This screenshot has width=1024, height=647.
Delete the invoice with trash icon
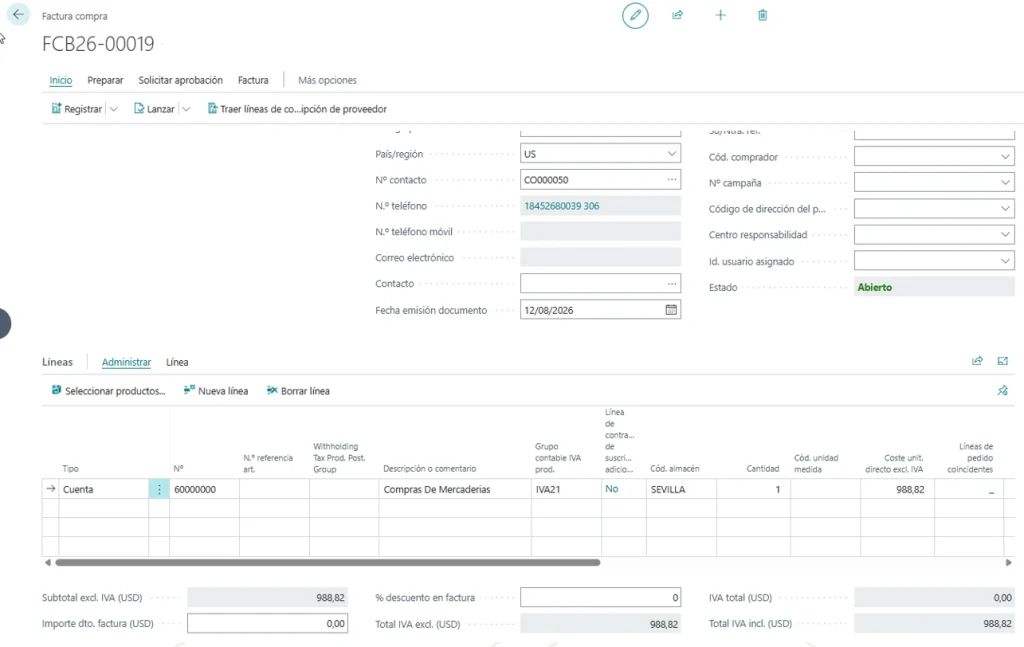[762, 15]
